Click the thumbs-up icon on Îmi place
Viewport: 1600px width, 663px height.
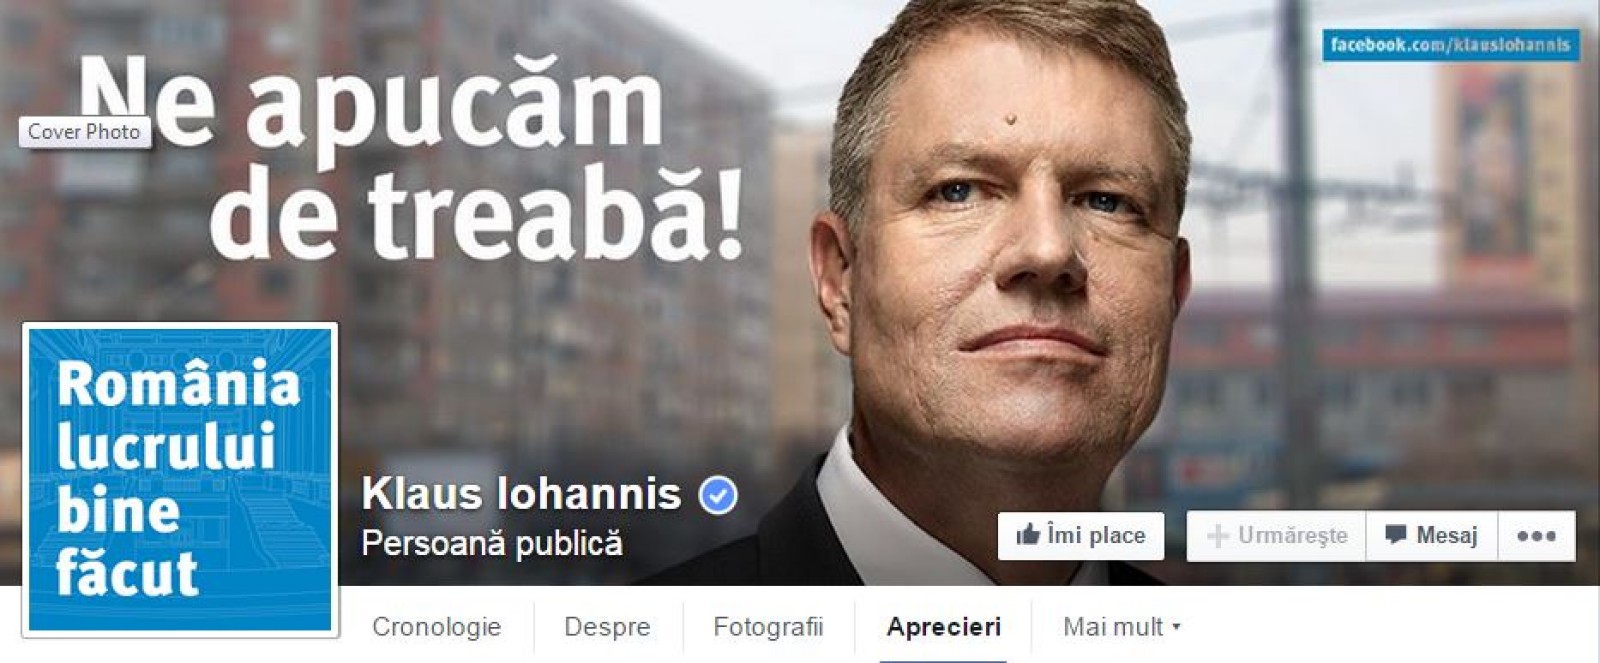pyautogui.click(x=1027, y=535)
